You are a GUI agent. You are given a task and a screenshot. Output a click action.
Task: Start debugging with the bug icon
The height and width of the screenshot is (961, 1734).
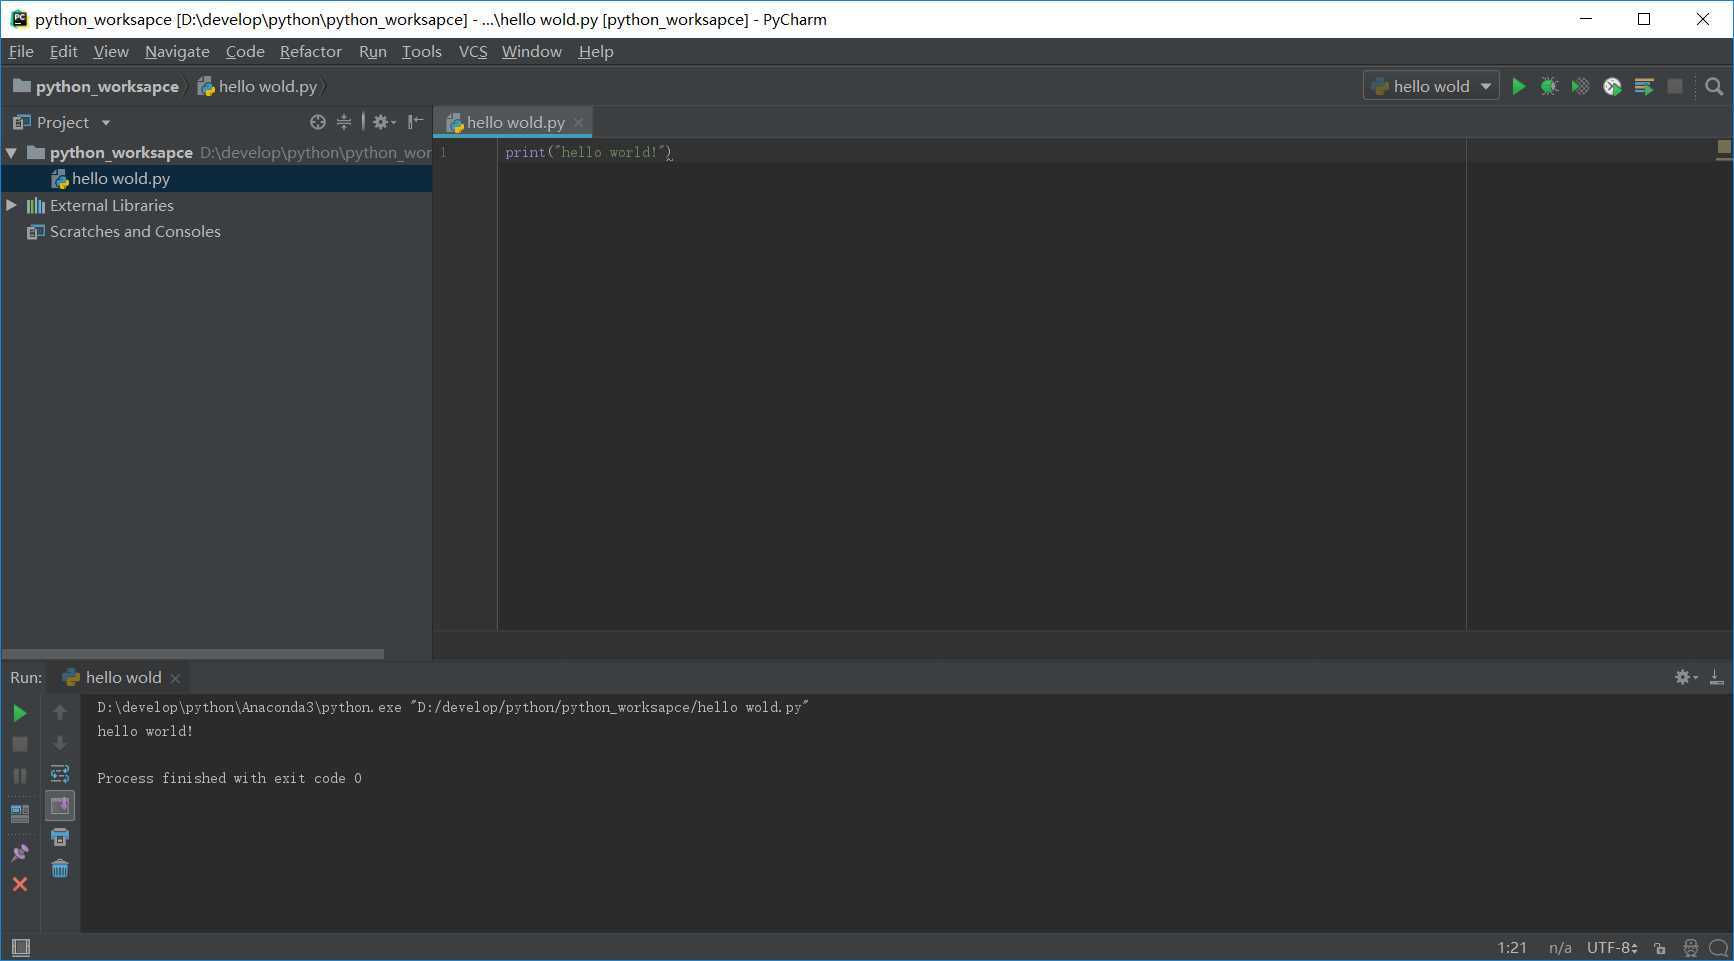tap(1549, 87)
